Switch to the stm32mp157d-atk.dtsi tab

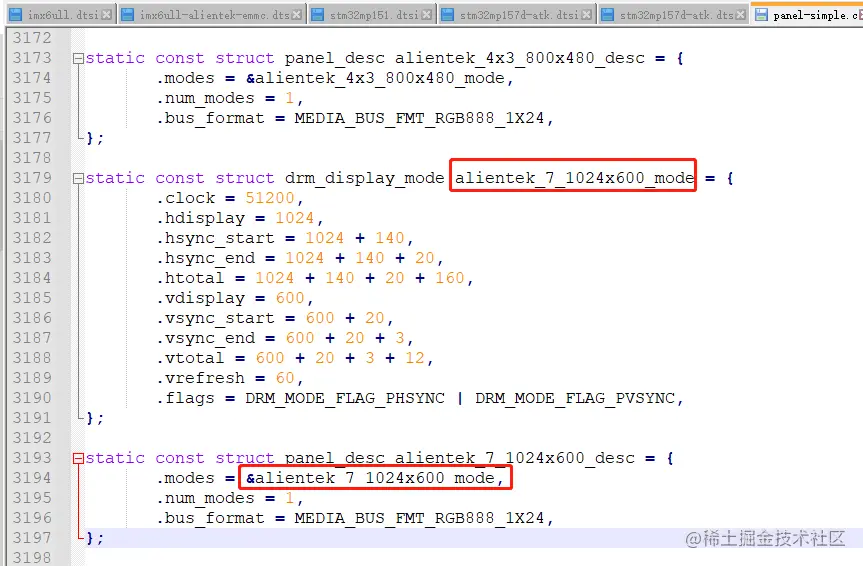click(518, 14)
